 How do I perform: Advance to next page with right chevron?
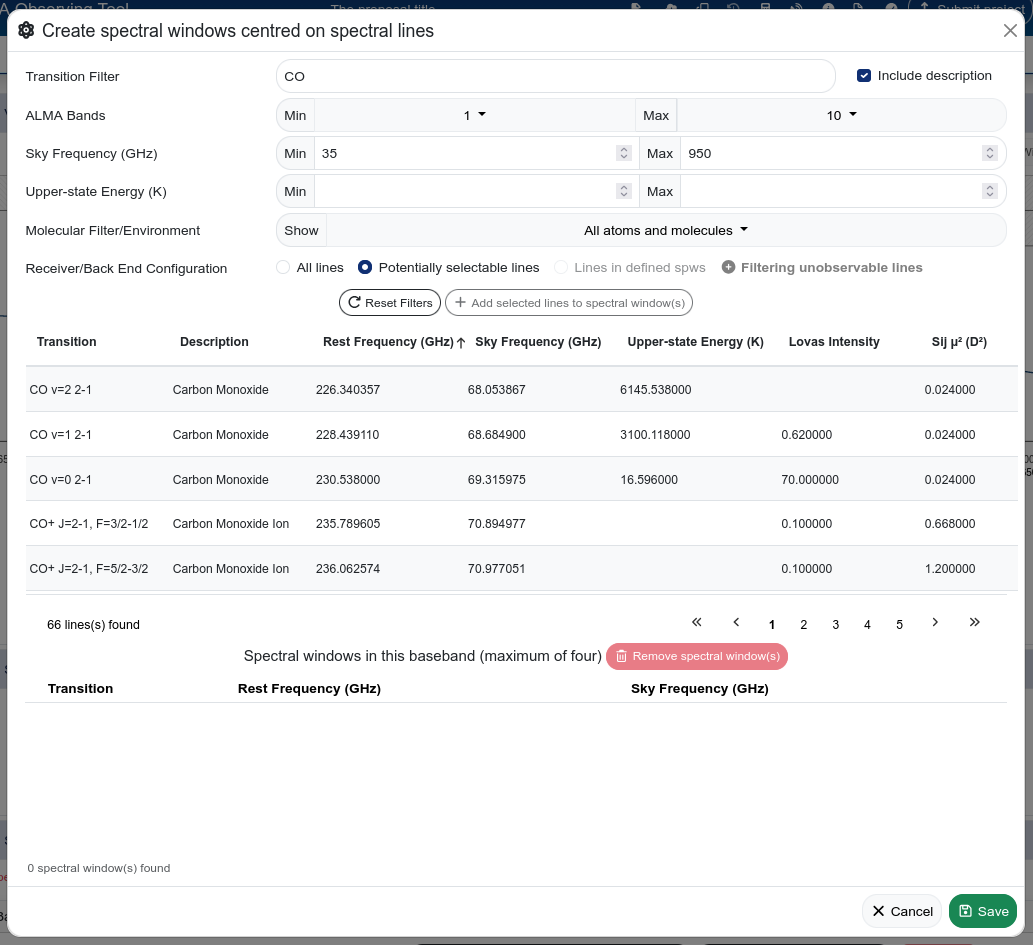935,622
